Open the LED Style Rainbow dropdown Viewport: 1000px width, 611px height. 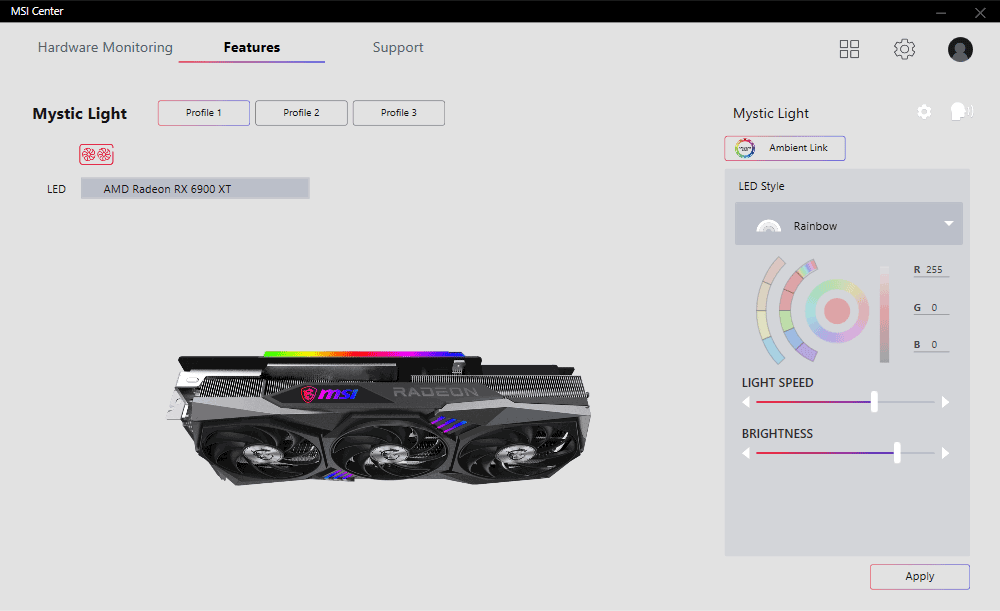(x=849, y=224)
